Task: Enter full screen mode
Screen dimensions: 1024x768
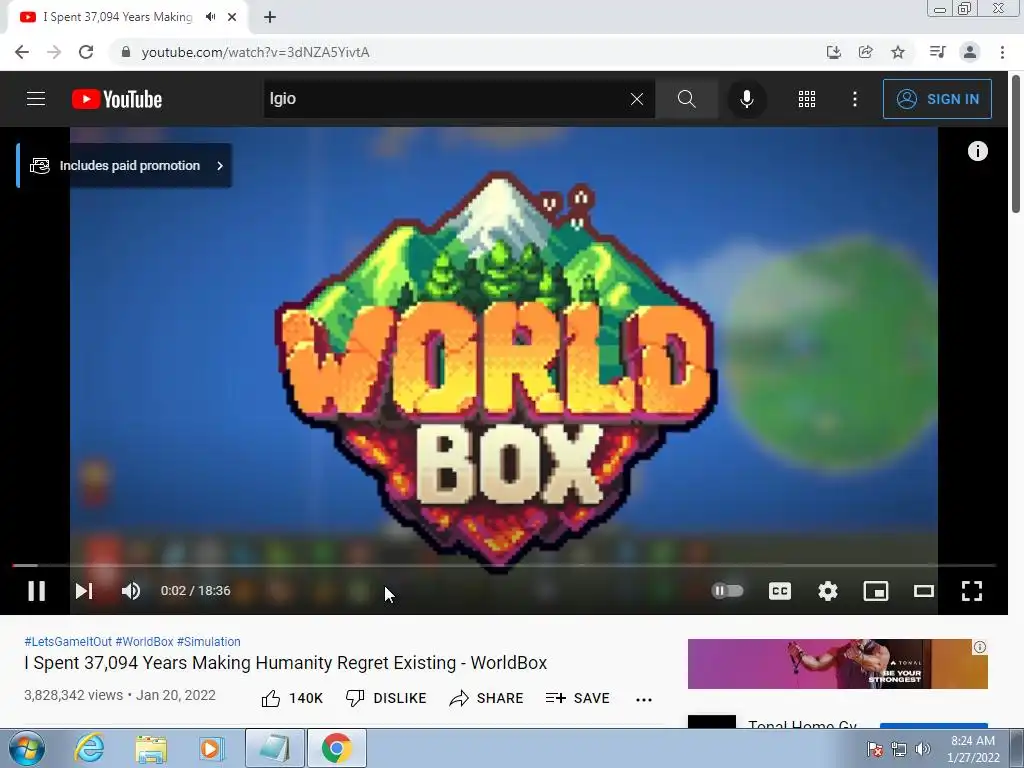Action: pos(972,590)
